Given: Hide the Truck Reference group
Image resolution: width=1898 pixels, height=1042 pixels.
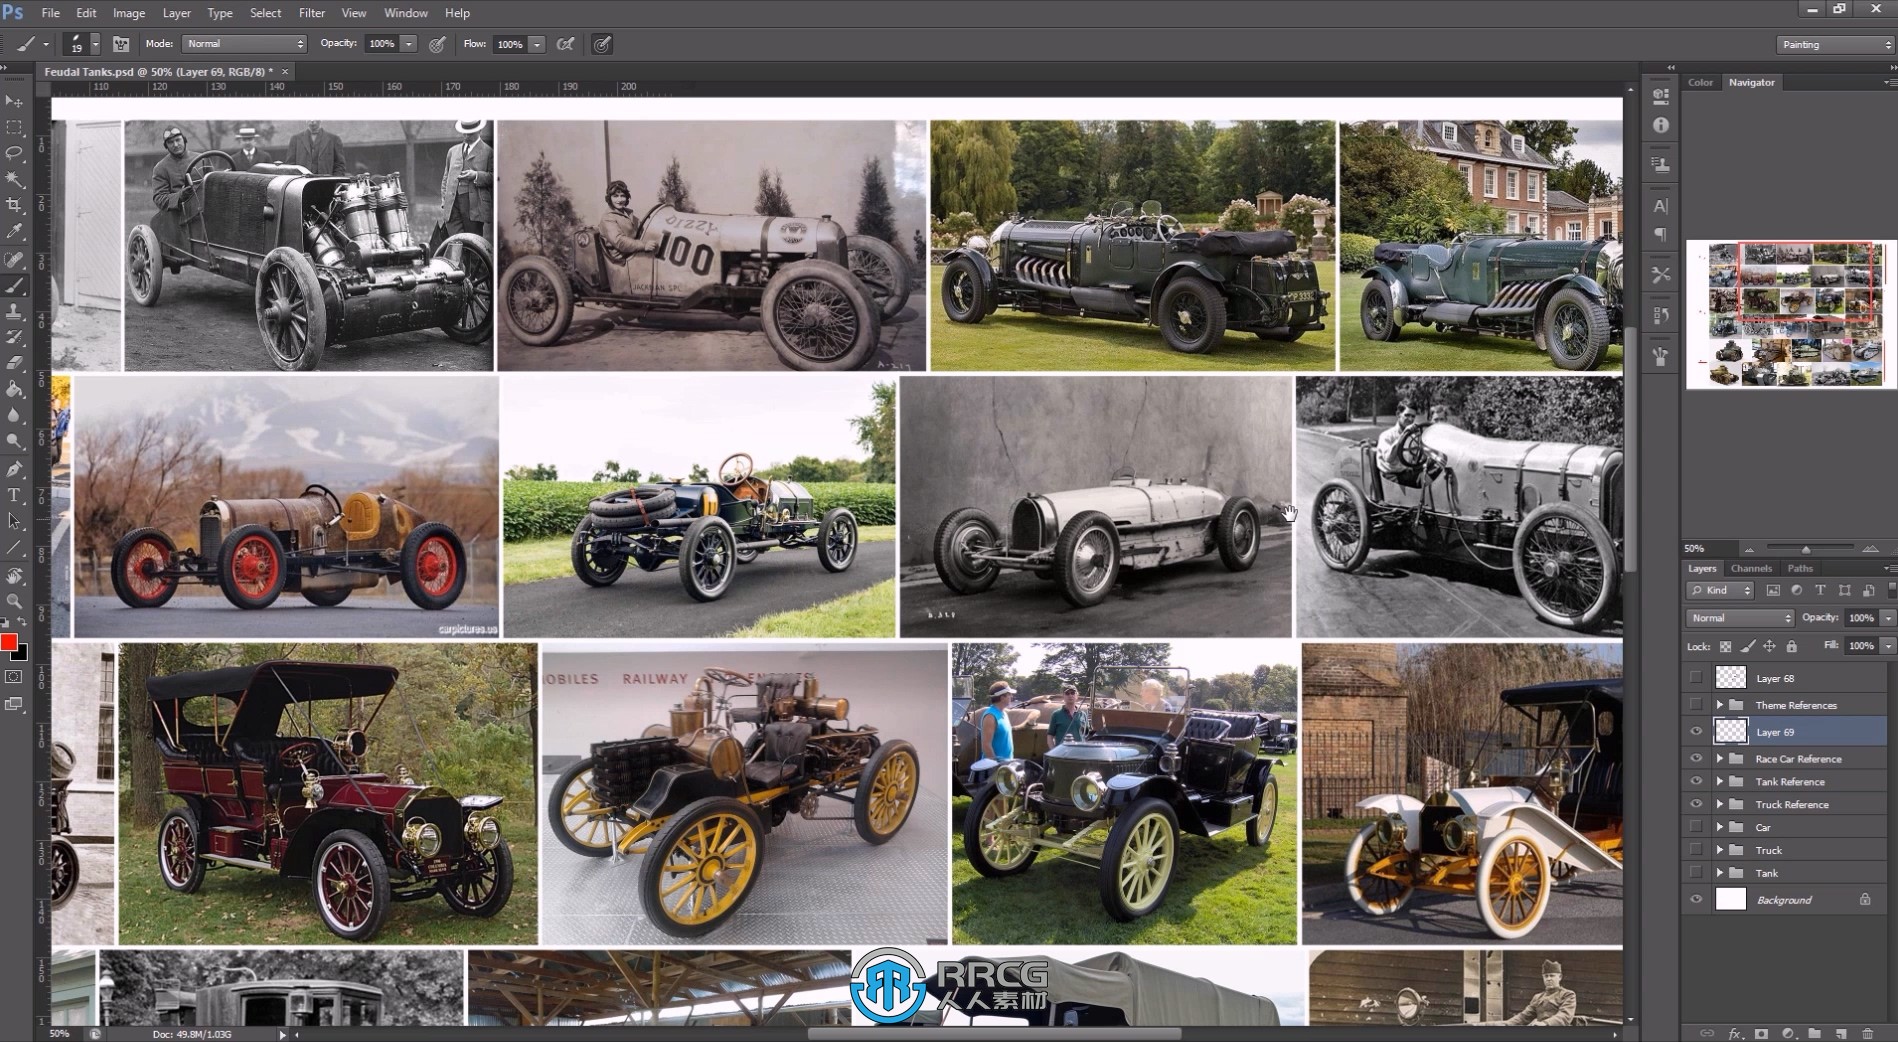Looking at the screenshot, I should click(1696, 804).
